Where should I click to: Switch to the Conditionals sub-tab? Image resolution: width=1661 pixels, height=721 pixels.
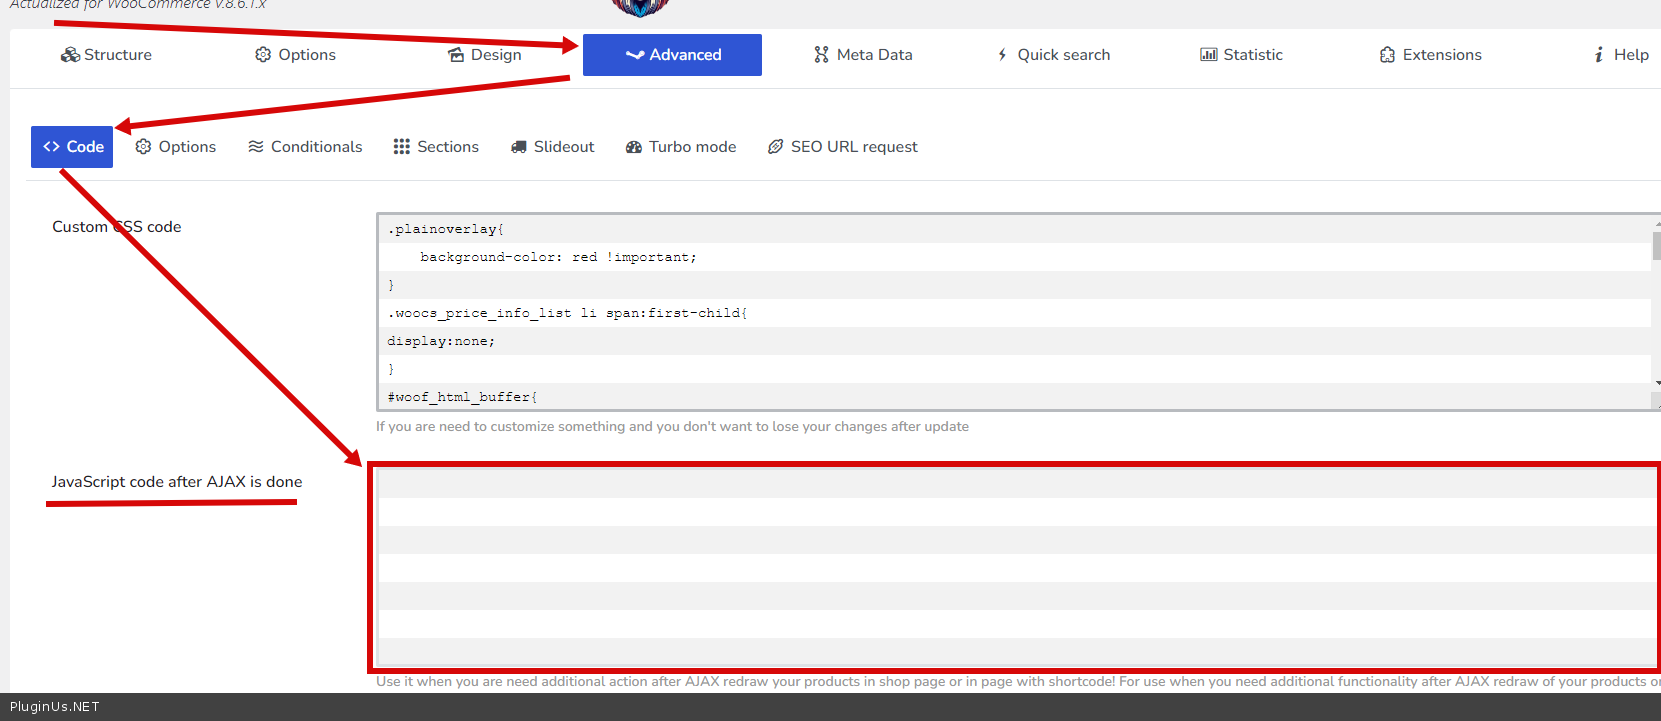pyautogui.click(x=305, y=147)
